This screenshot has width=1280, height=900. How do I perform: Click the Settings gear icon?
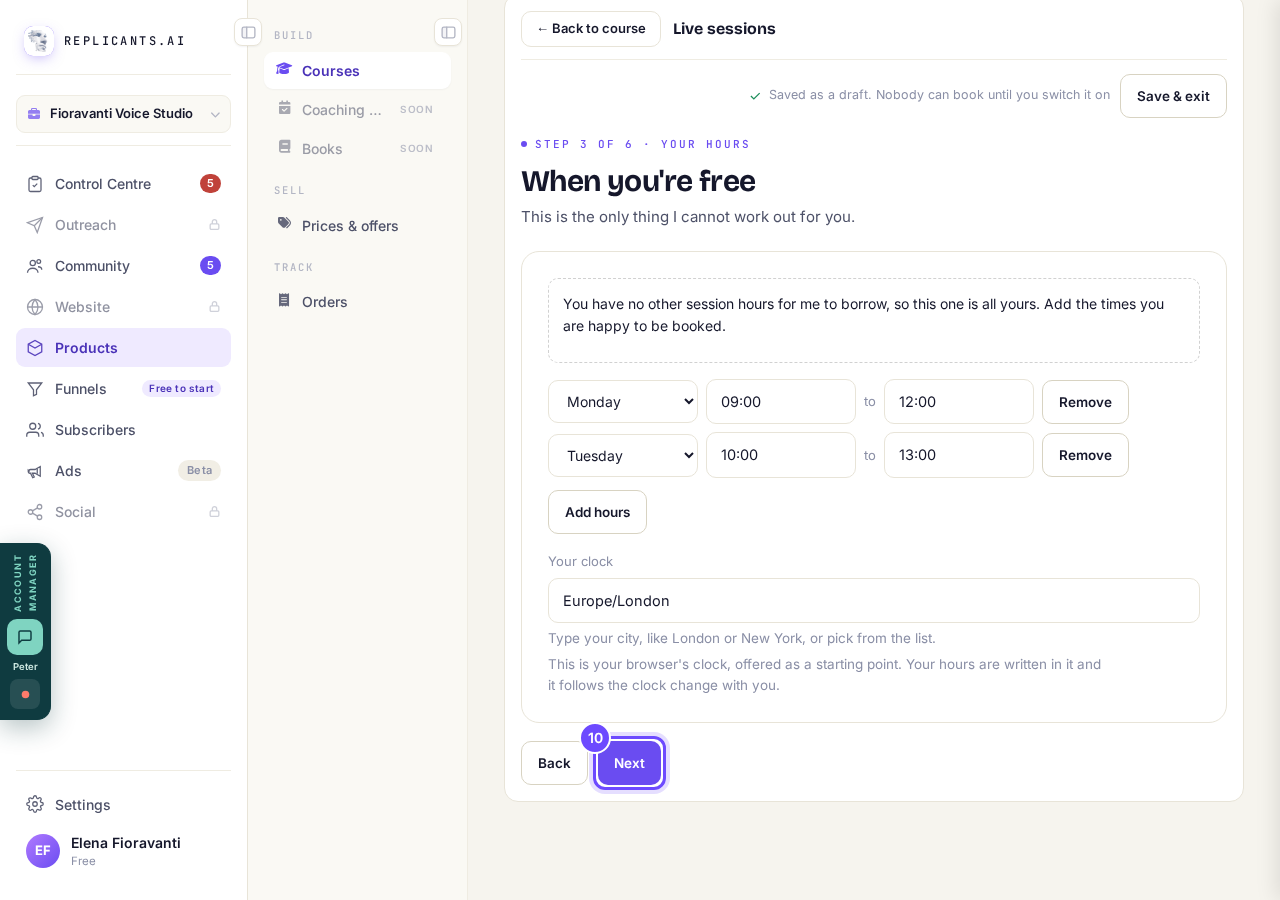tap(35, 804)
